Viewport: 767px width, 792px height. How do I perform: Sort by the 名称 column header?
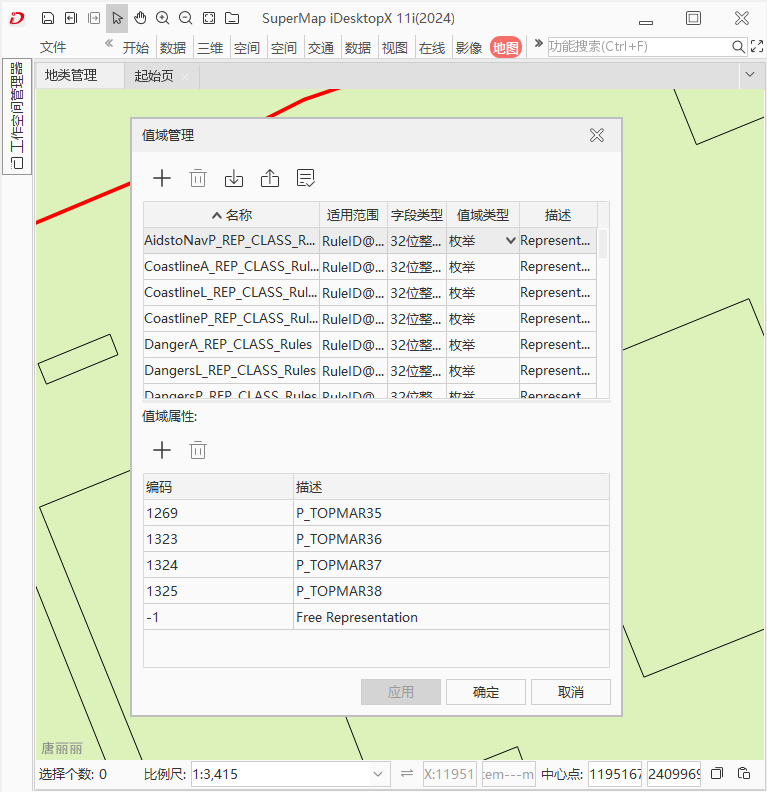tap(231, 215)
